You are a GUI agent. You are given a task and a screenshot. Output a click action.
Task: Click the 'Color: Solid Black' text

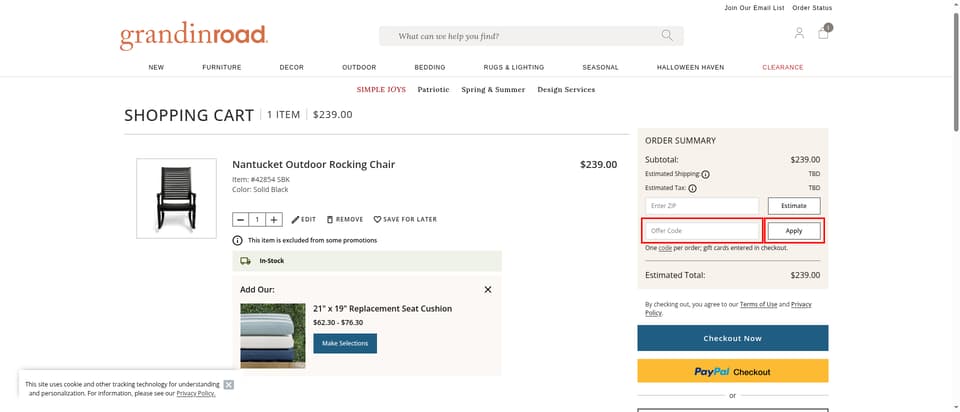[x=260, y=190]
